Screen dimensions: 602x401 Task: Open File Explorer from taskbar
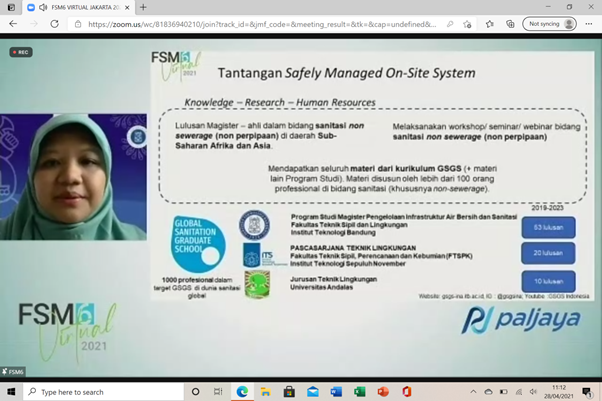[x=265, y=392]
